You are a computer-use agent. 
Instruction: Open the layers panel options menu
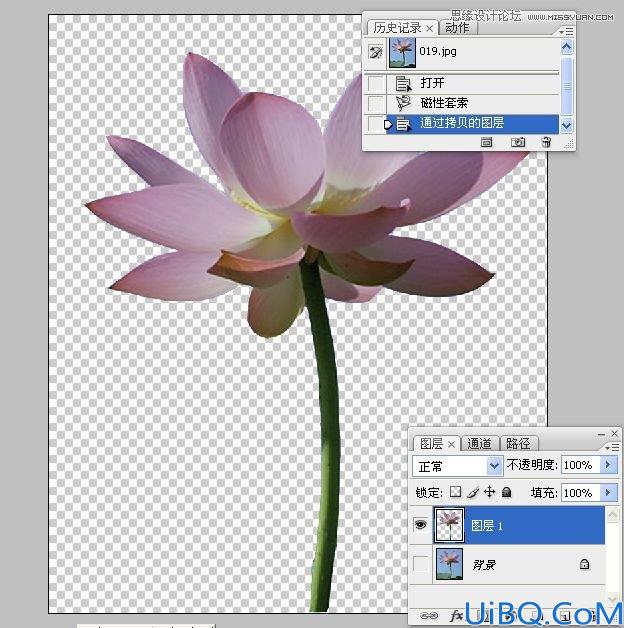[612, 447]
